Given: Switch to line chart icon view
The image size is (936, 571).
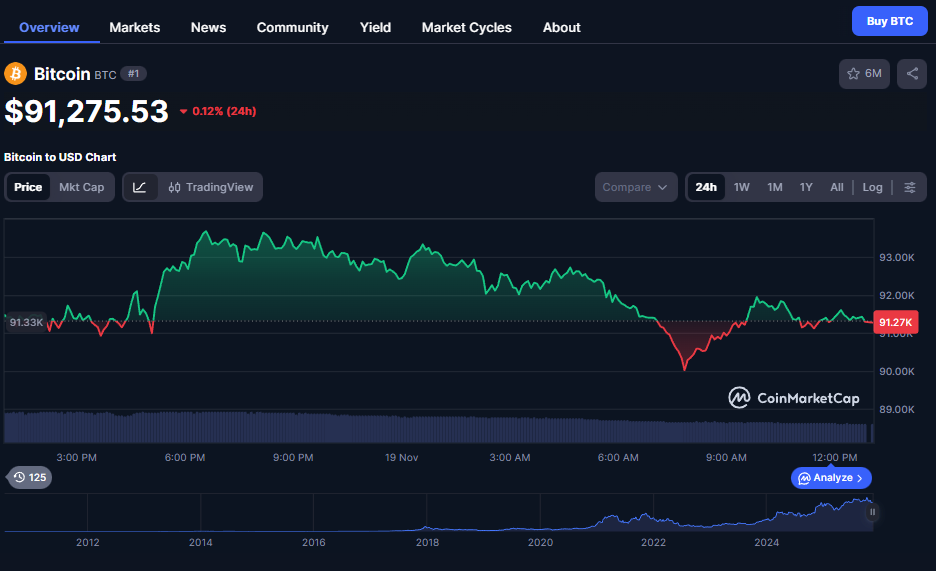Looking at the screenshot, I should click(x=140, y=187).
